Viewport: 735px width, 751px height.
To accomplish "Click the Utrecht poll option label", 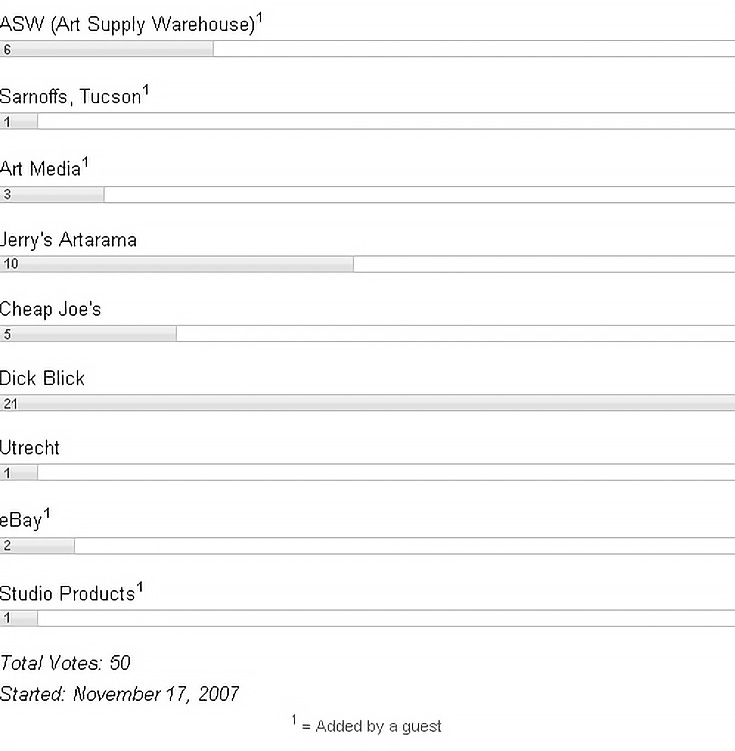I will [x=30, y=448].
